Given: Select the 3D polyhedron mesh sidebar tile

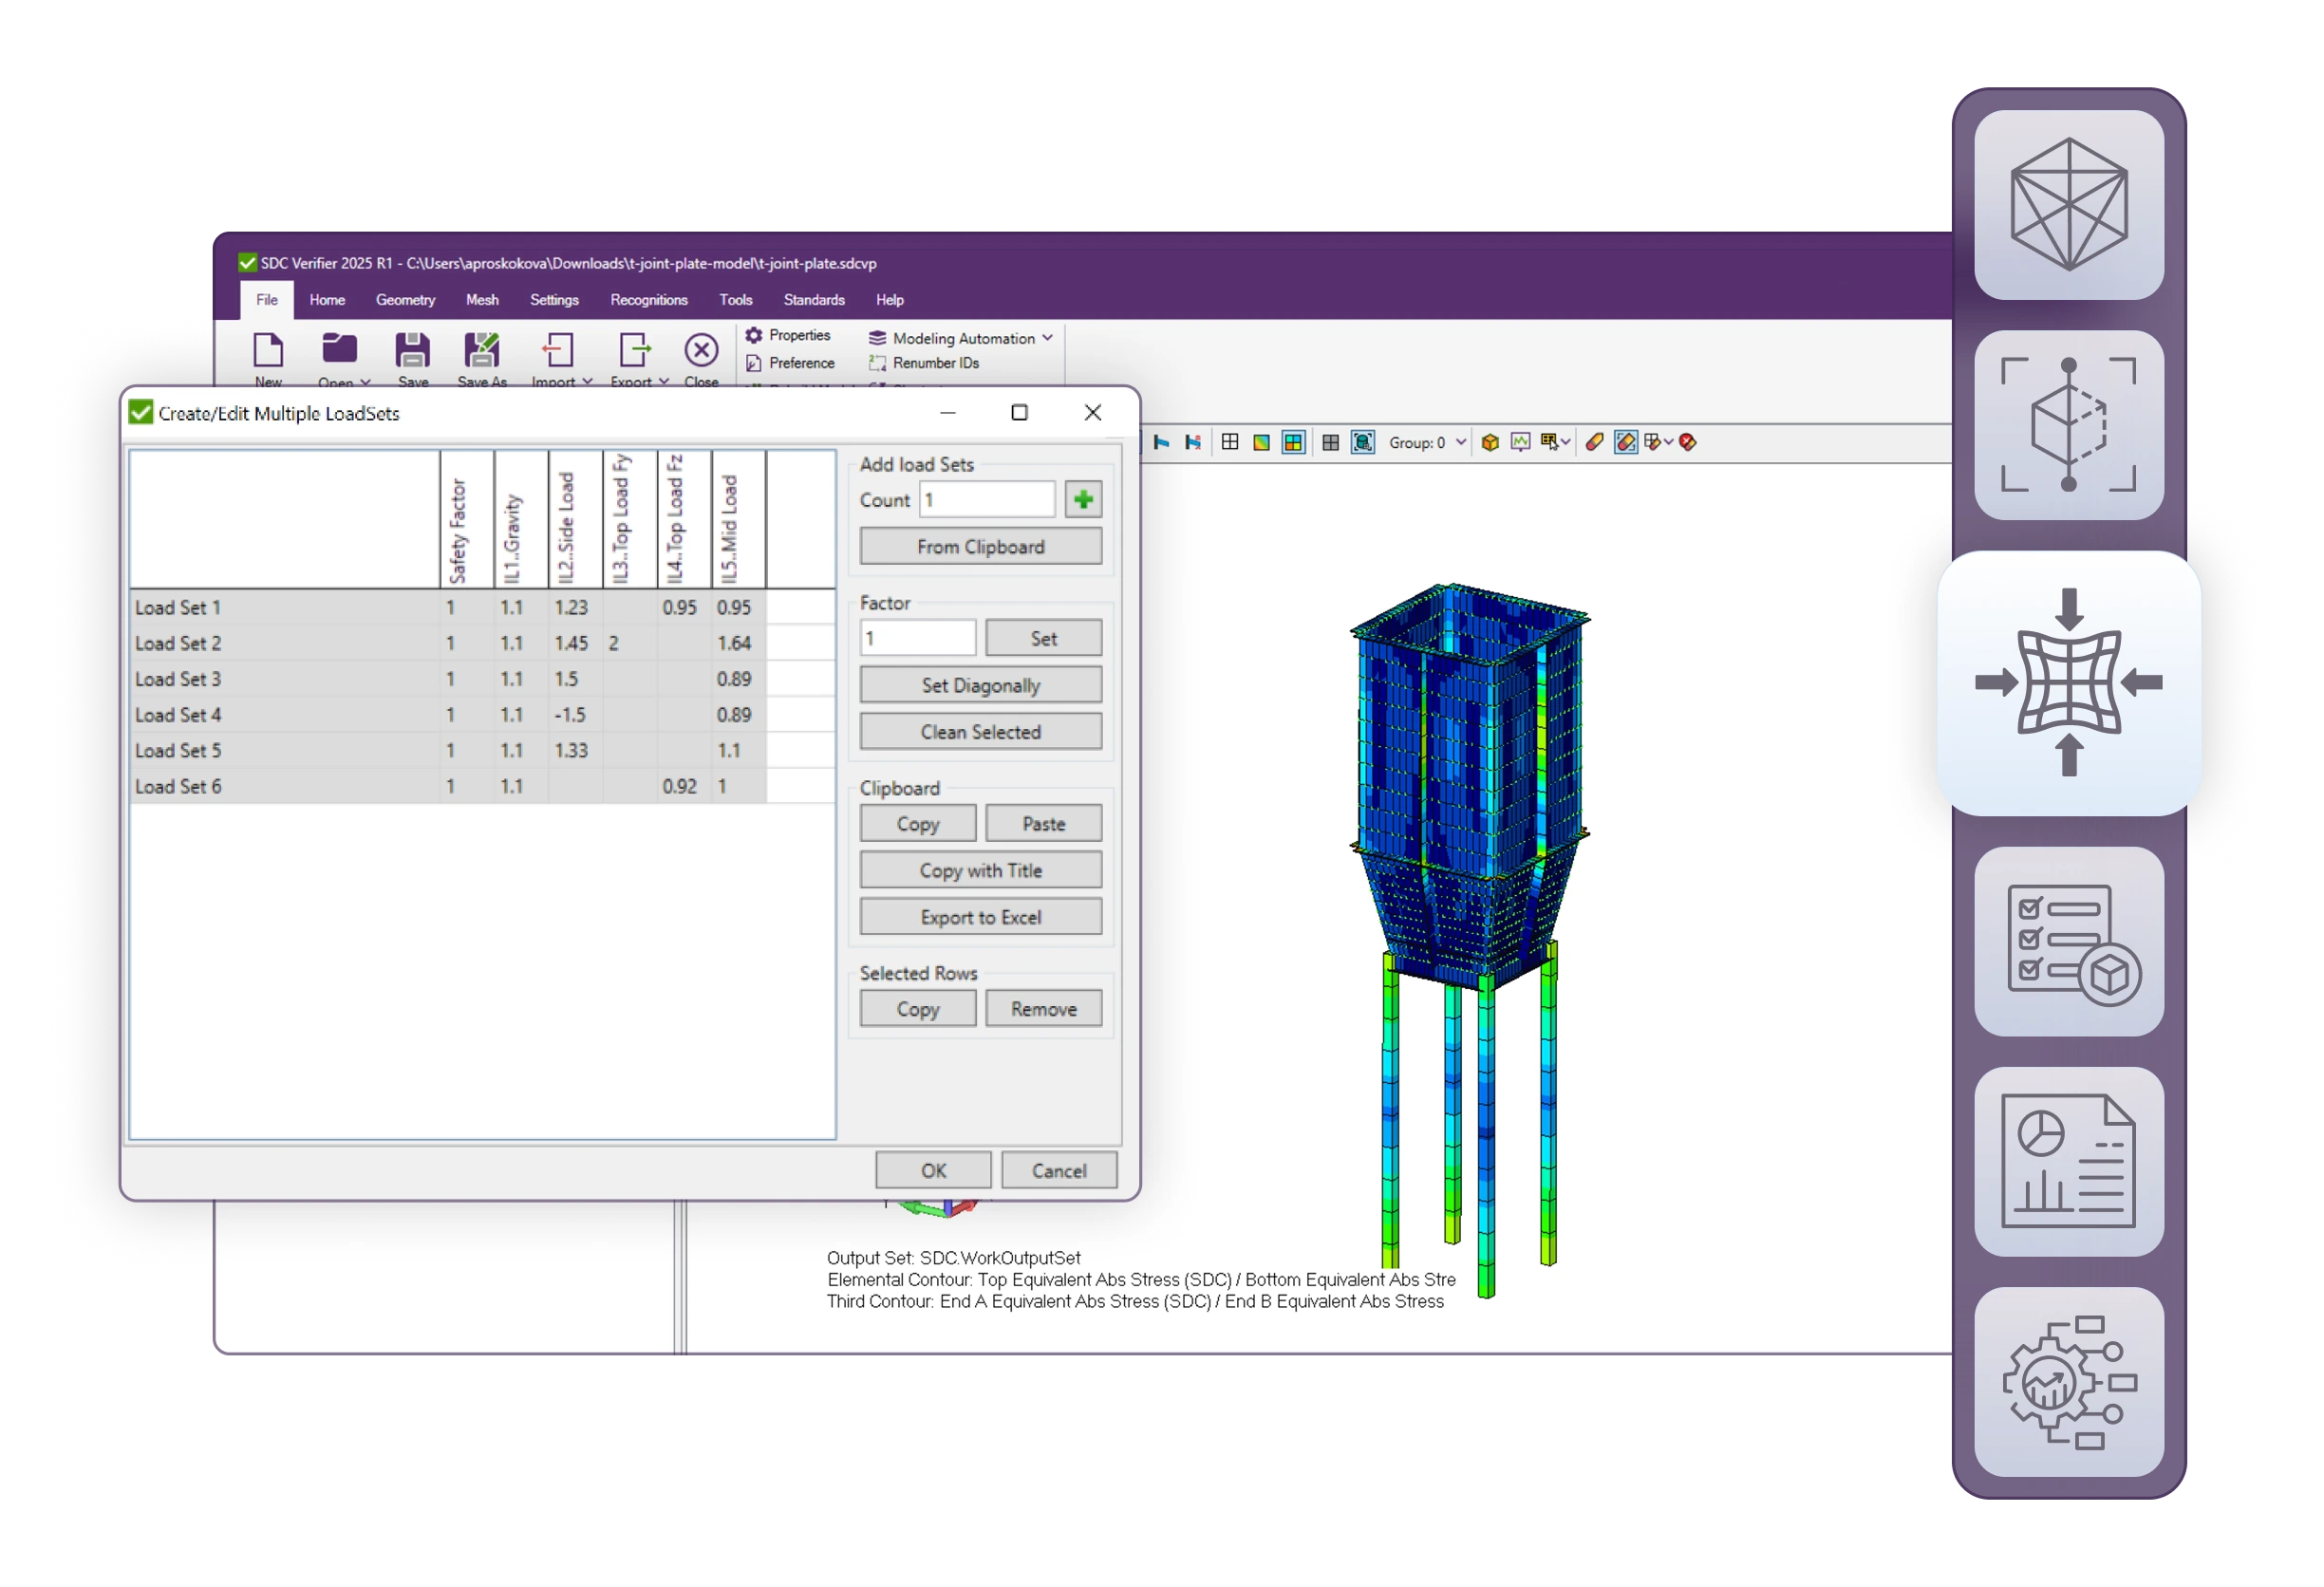Looking at the screenshot, I should click(2068, 205).
